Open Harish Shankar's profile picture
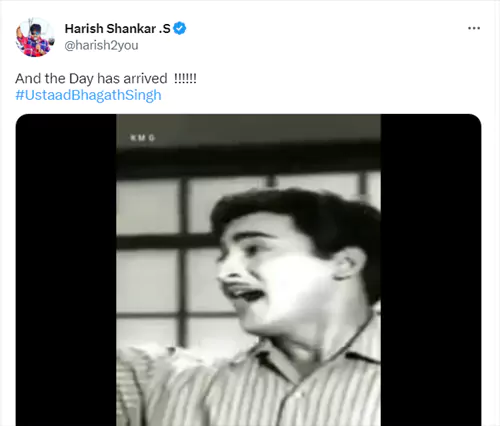500x426 pixels. (x=35, y=37)
